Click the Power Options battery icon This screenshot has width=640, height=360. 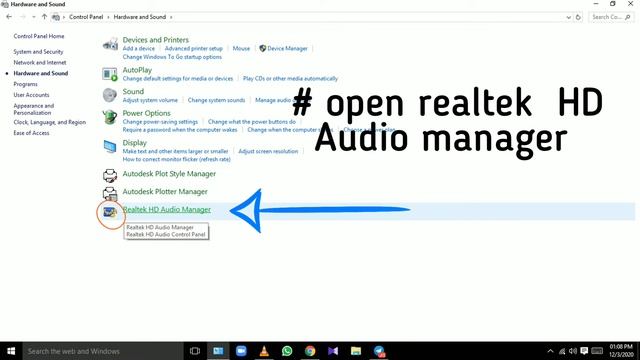coord(110,117)
